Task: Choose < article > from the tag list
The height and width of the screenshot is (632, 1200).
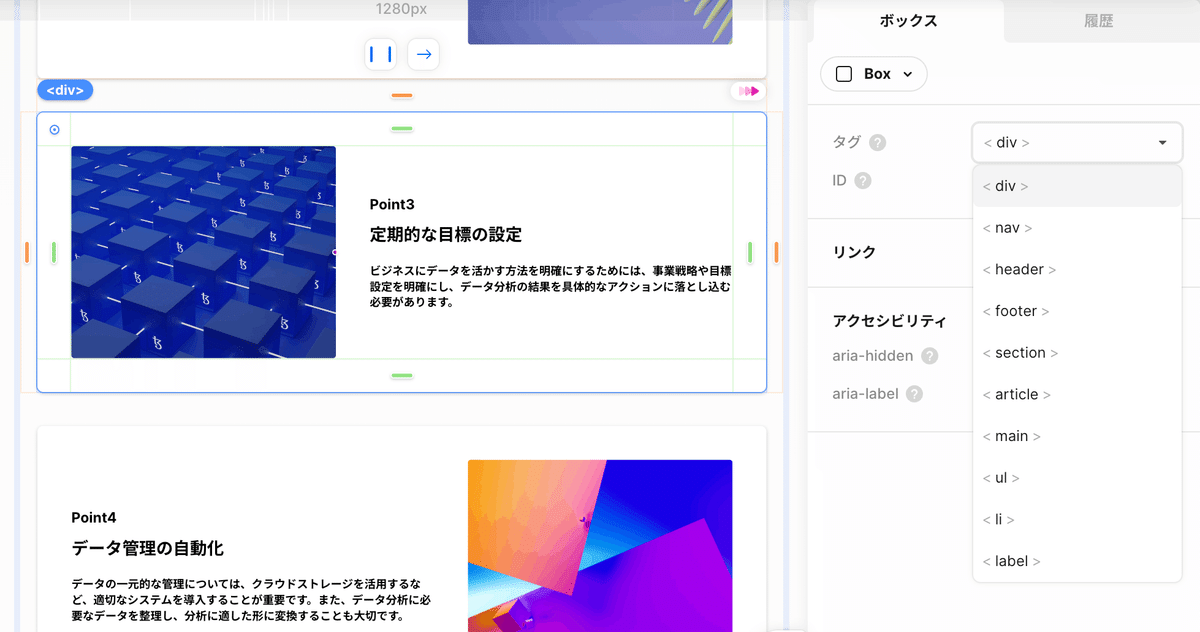Action: (x=1077, y=394)
